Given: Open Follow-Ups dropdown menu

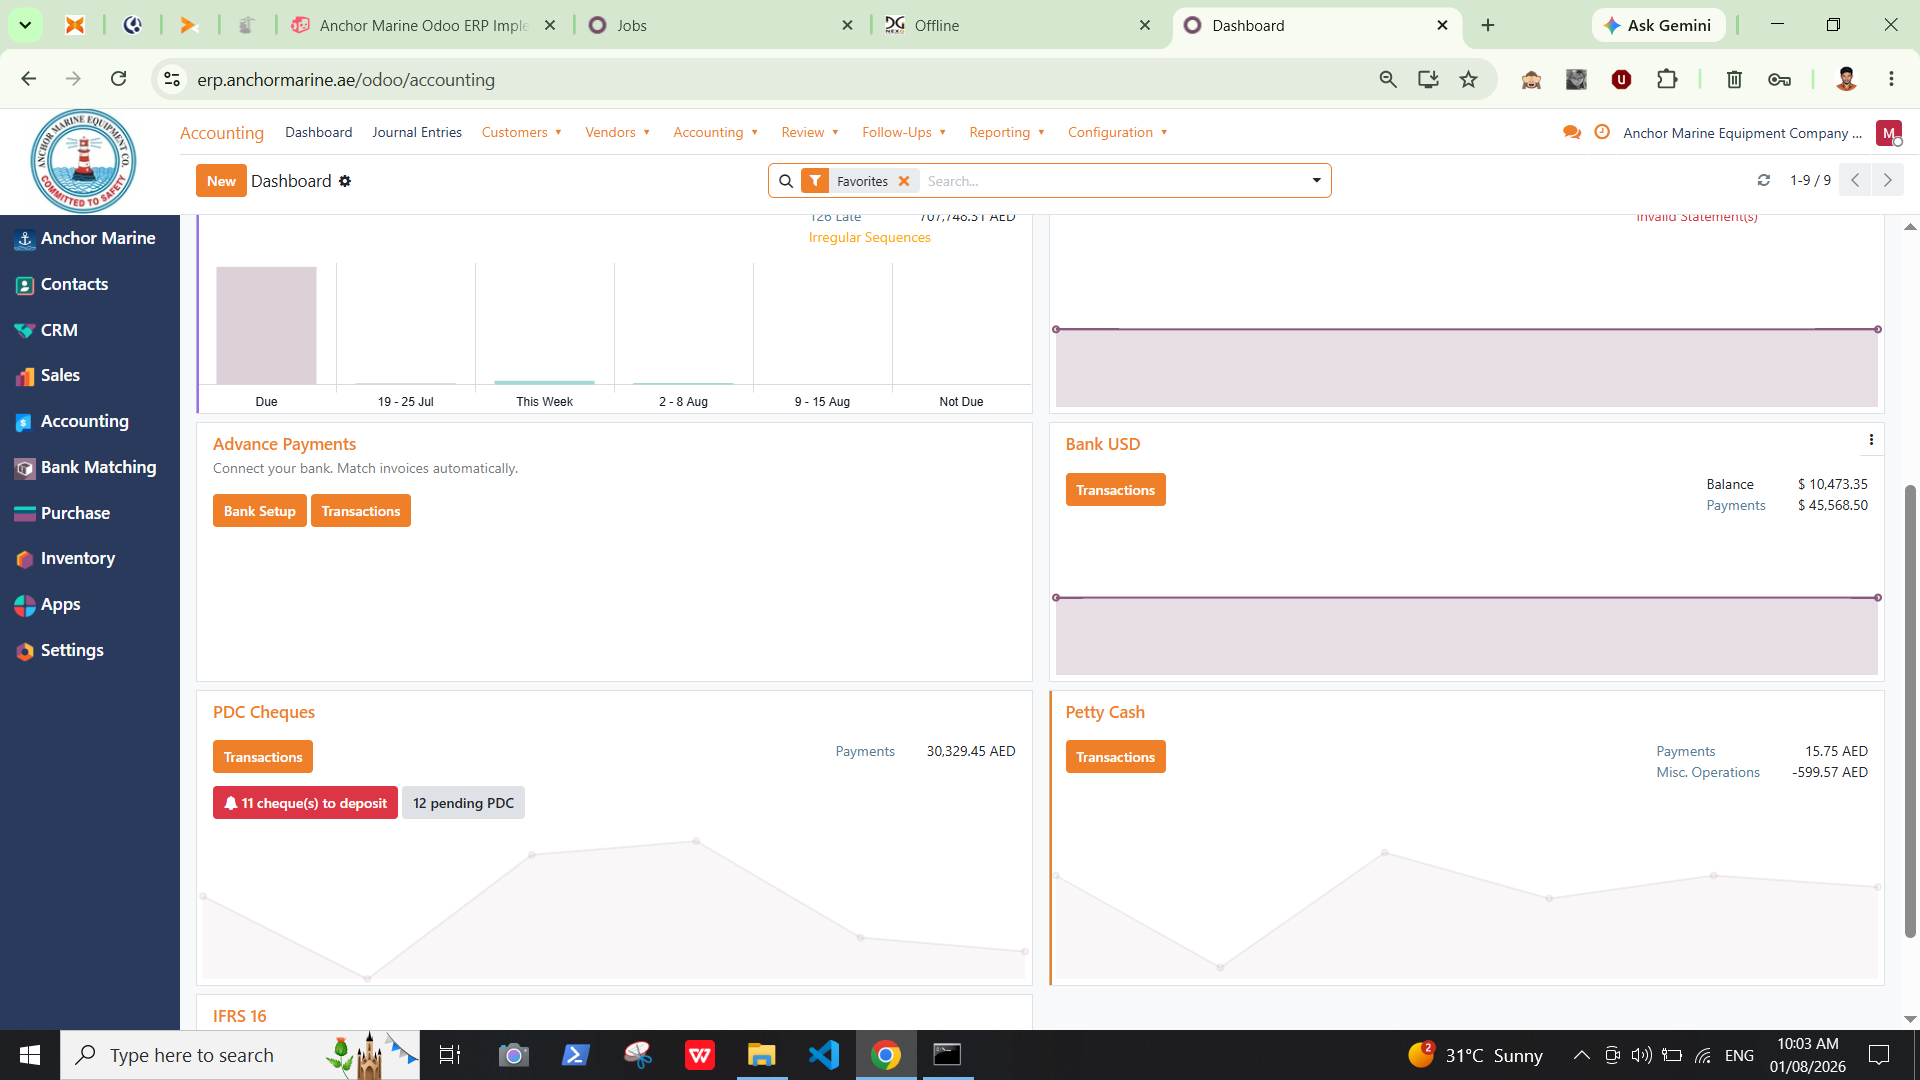Looking at the screenshot, I should pyautogui.click(x=904, y=132).
